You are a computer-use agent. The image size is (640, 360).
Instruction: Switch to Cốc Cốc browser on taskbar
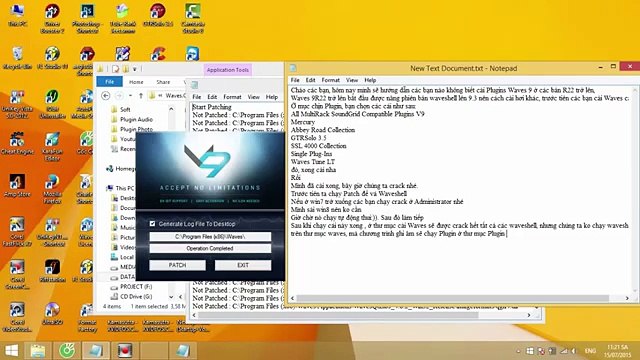(67, 350)
